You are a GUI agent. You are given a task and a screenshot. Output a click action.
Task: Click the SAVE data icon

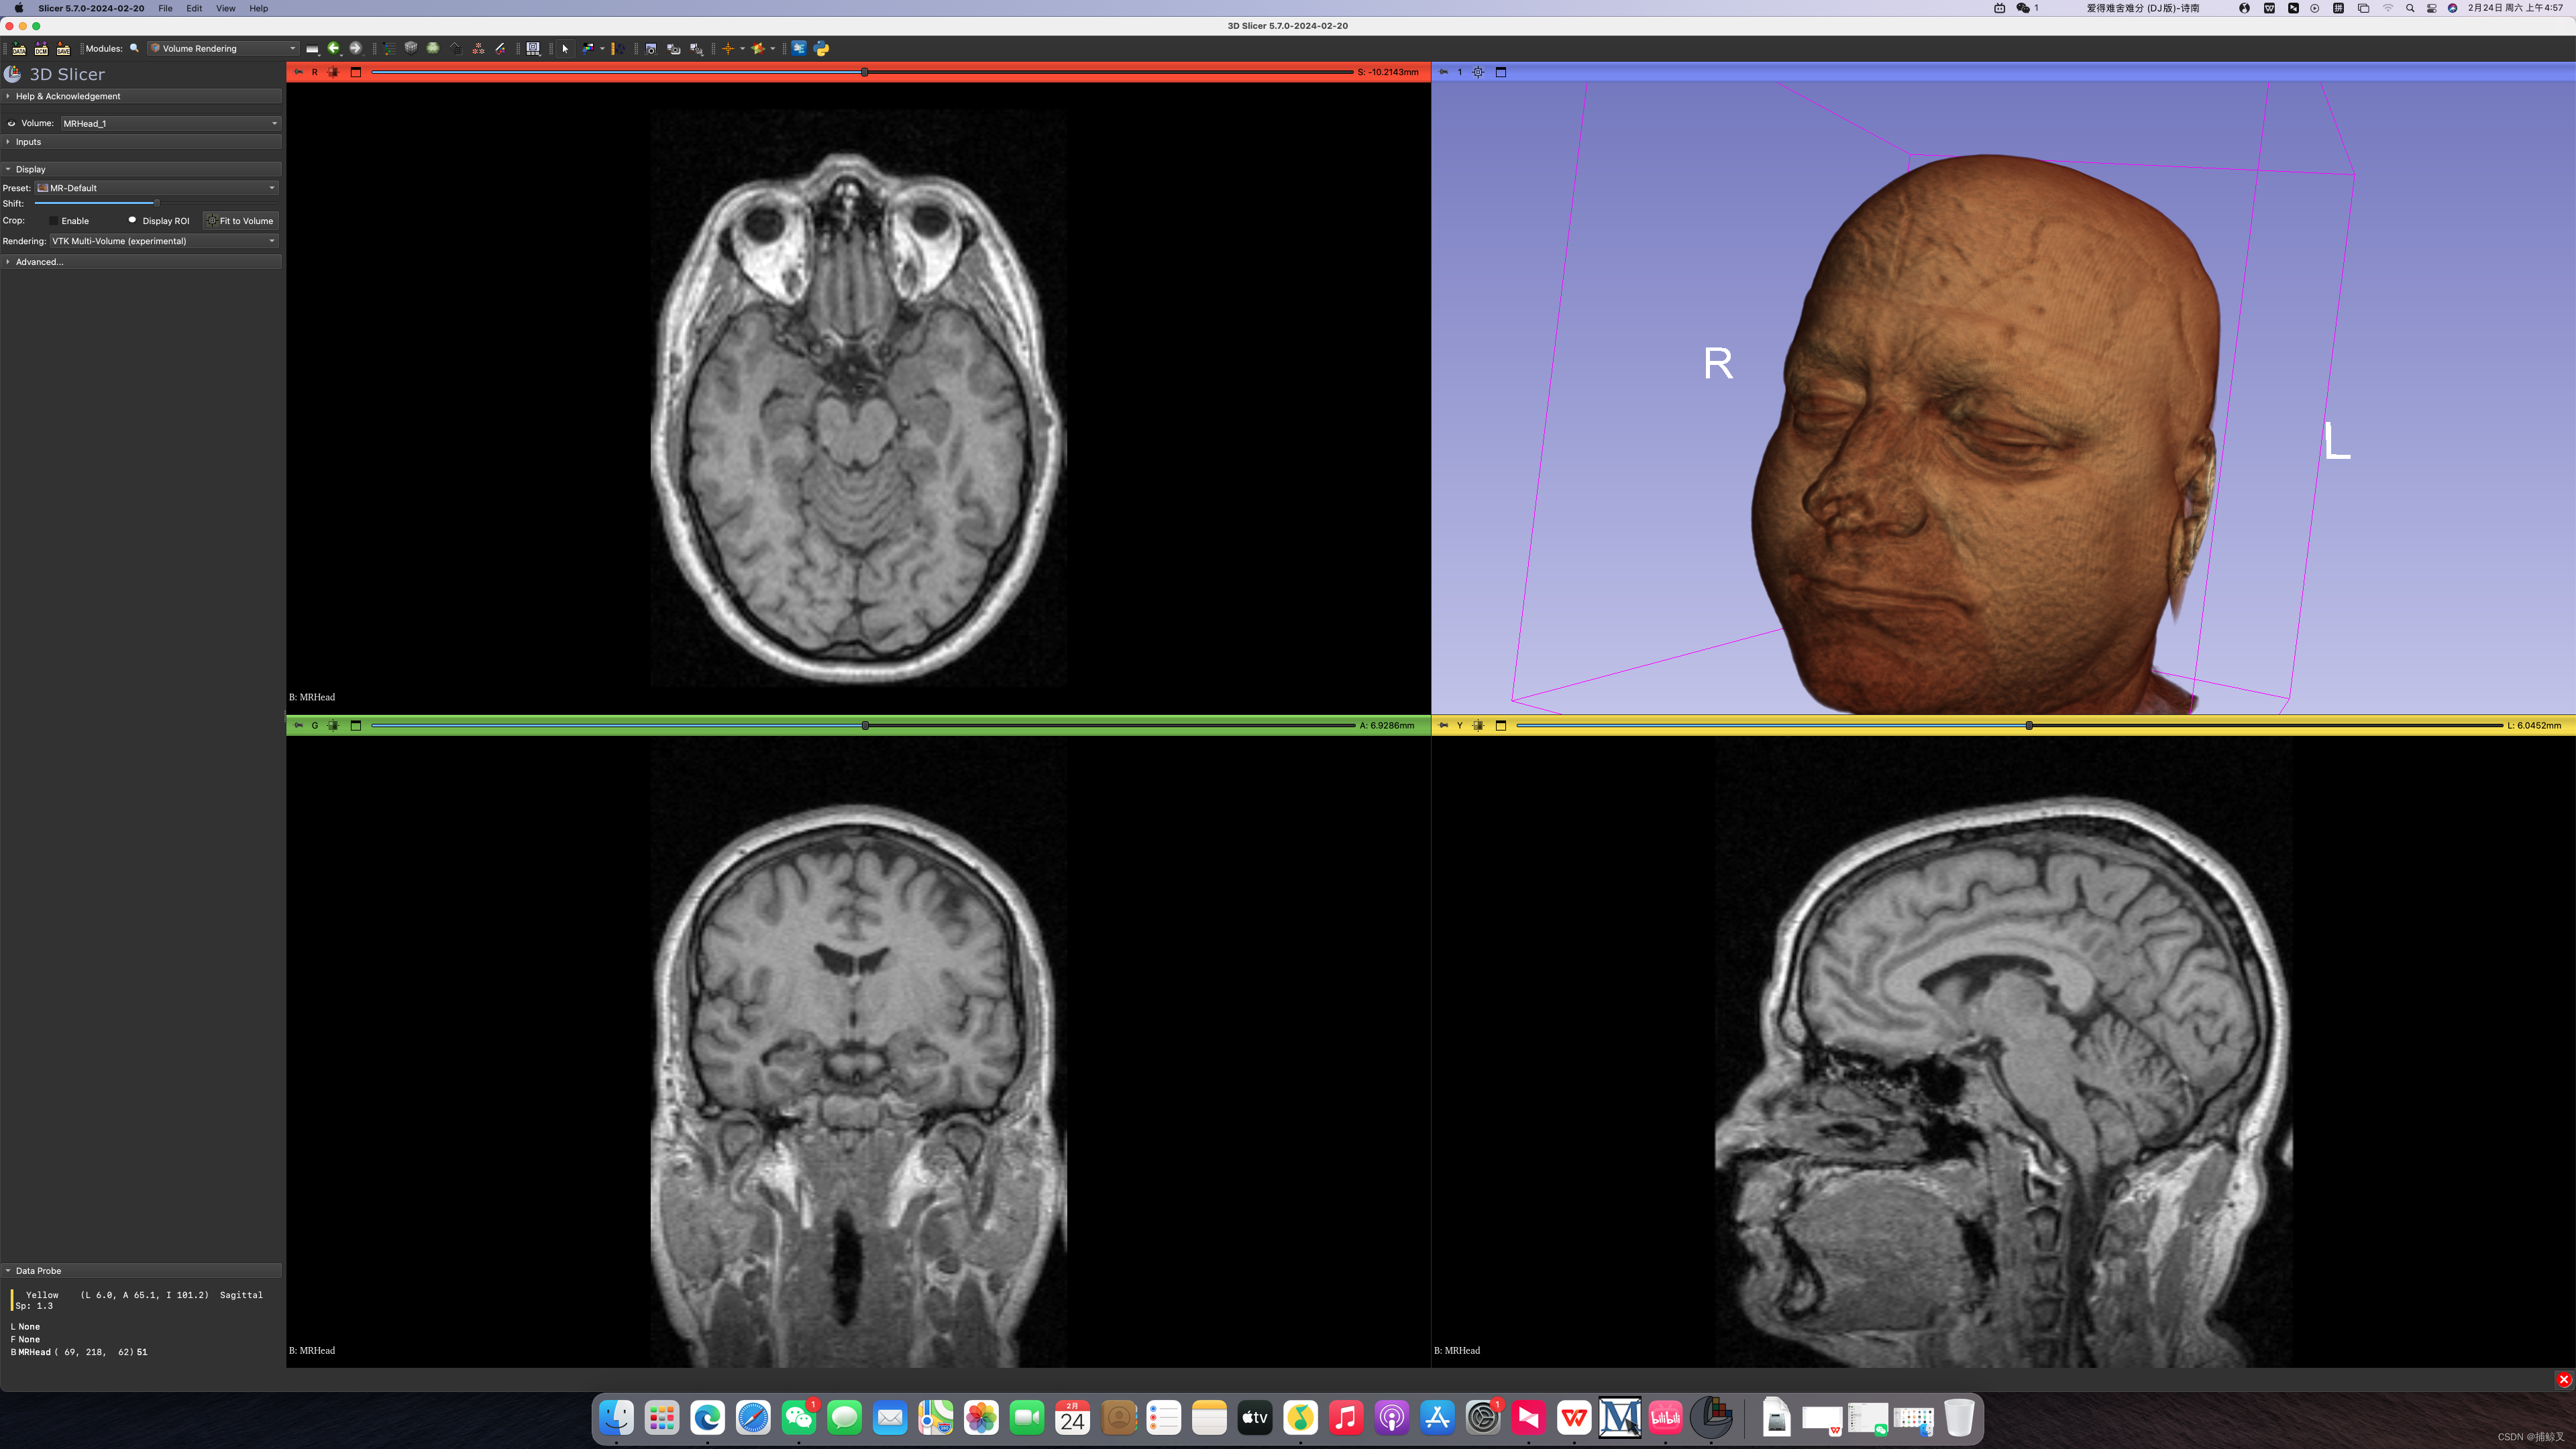tap(63, 48)
